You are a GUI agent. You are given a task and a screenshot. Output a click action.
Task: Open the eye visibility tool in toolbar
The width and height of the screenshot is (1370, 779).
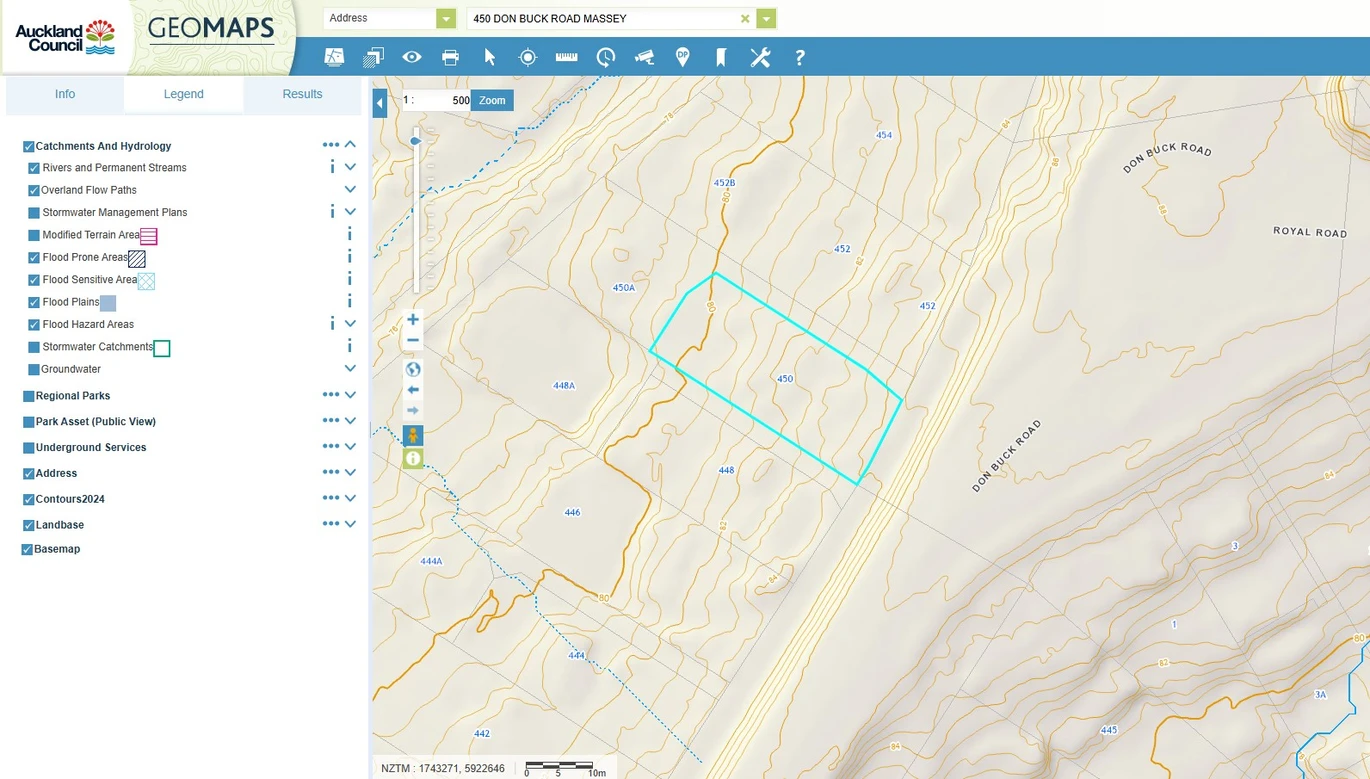412,57
